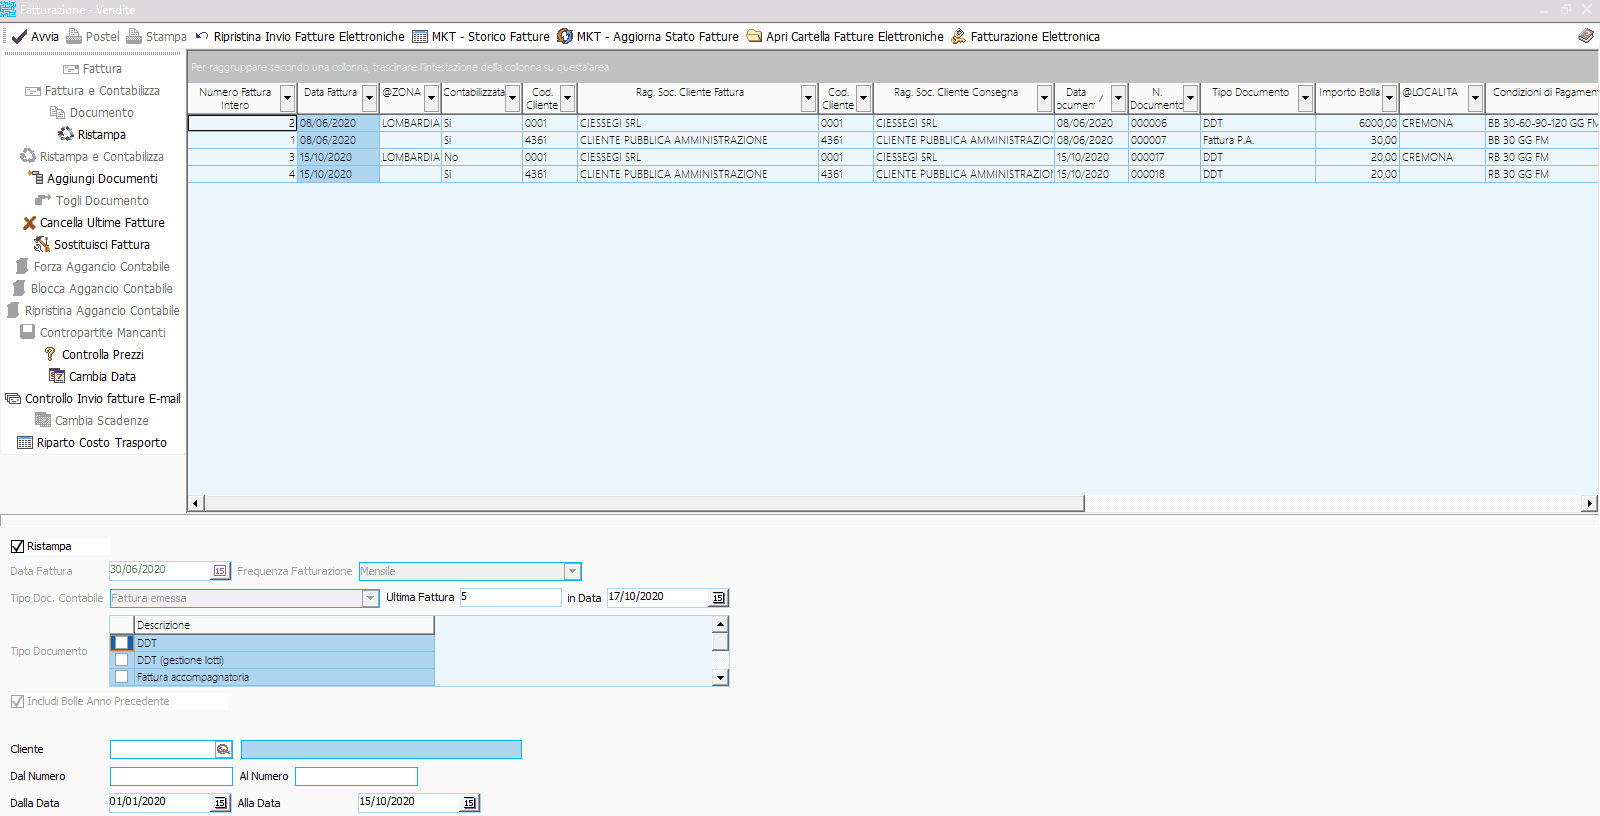Toggle Includi Bolle Anno Precedente checkbox
The height and width of the screenshot is (816, 1600).
(17, 701)
